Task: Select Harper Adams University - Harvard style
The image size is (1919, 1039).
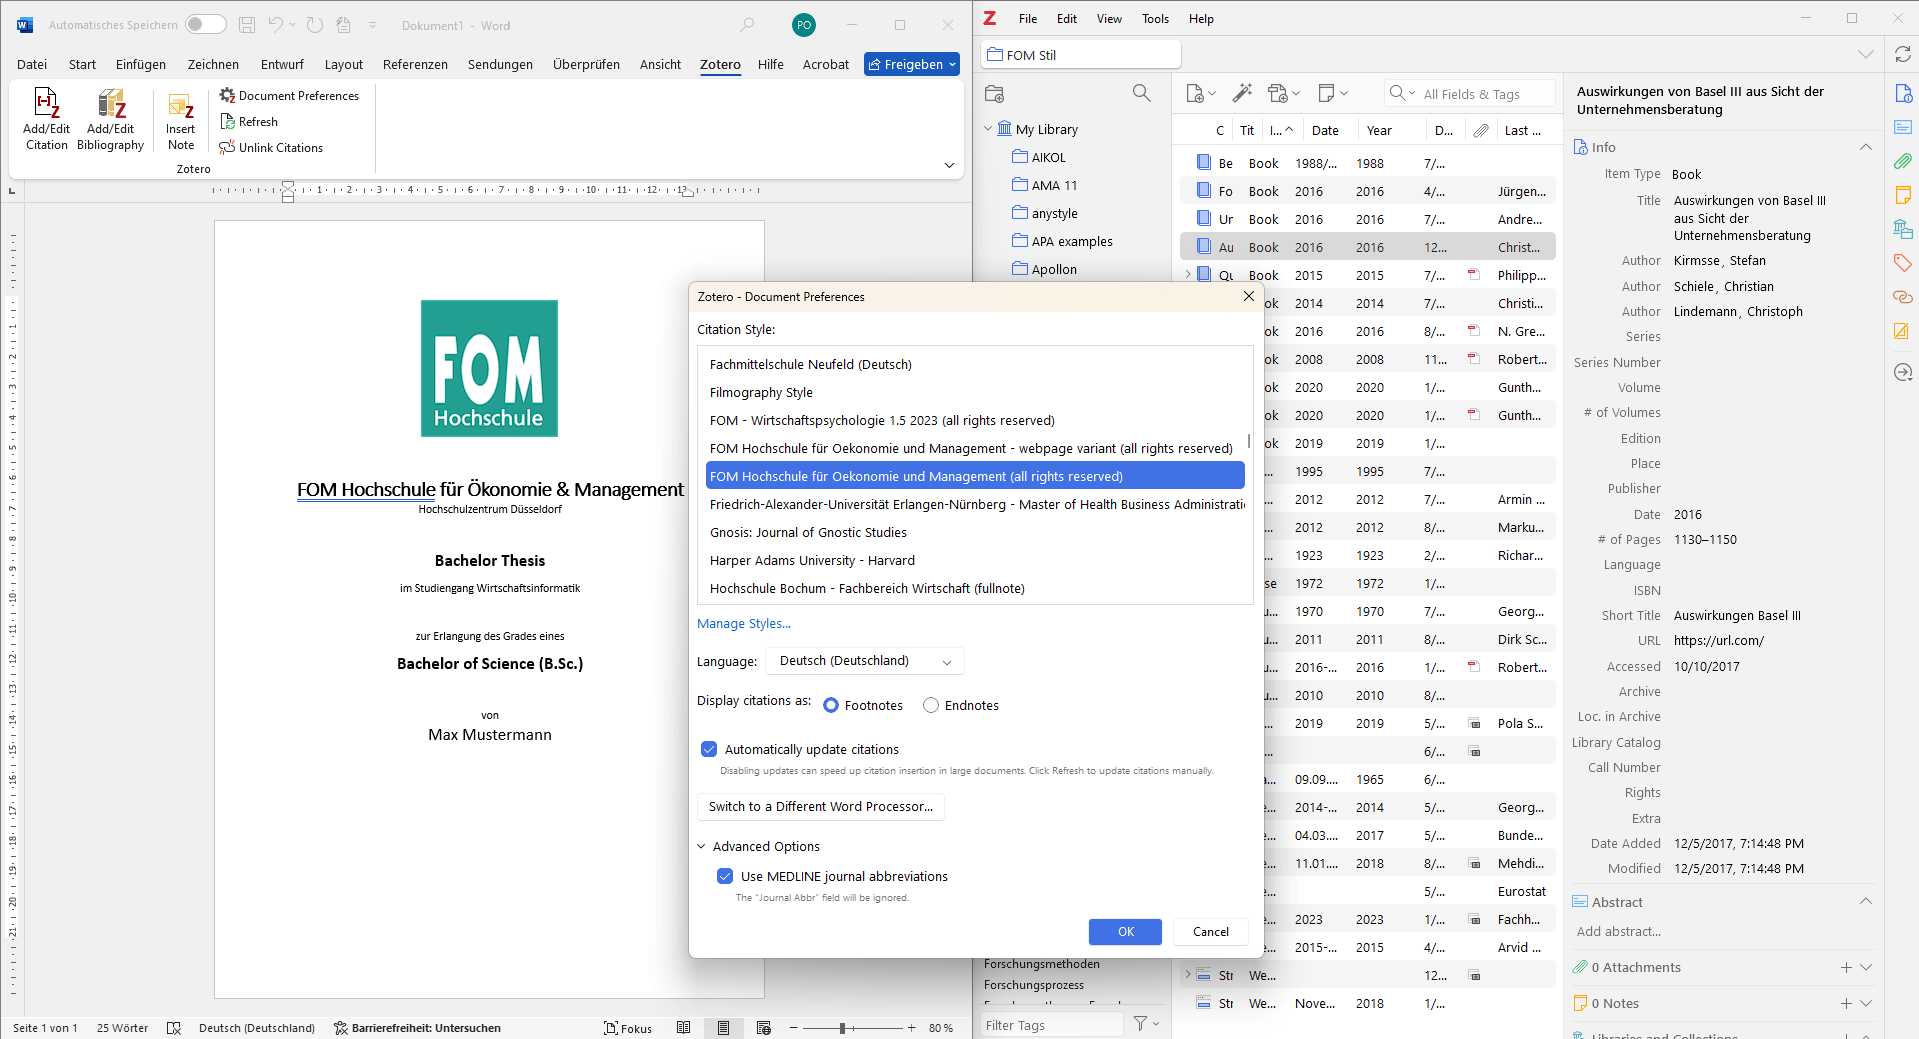Action: tap(812, 561)
